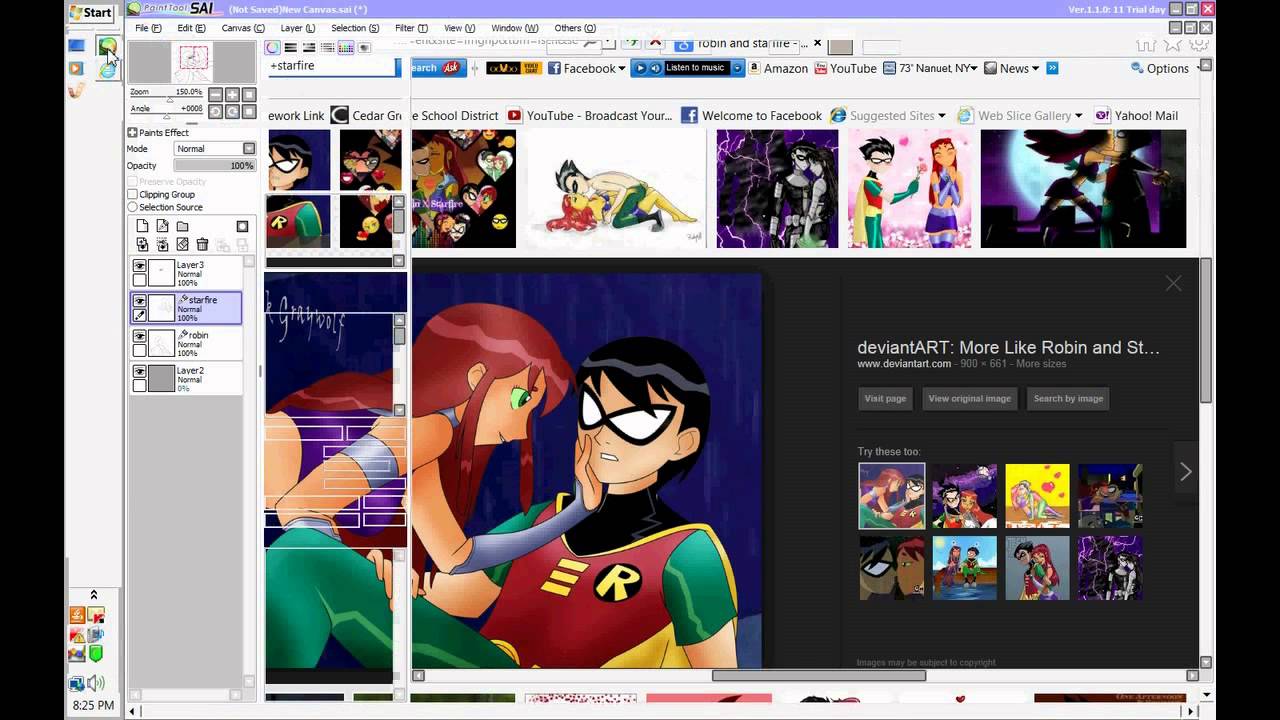
Task: Open YouTube toolbar link
Action: click(845, 68)
